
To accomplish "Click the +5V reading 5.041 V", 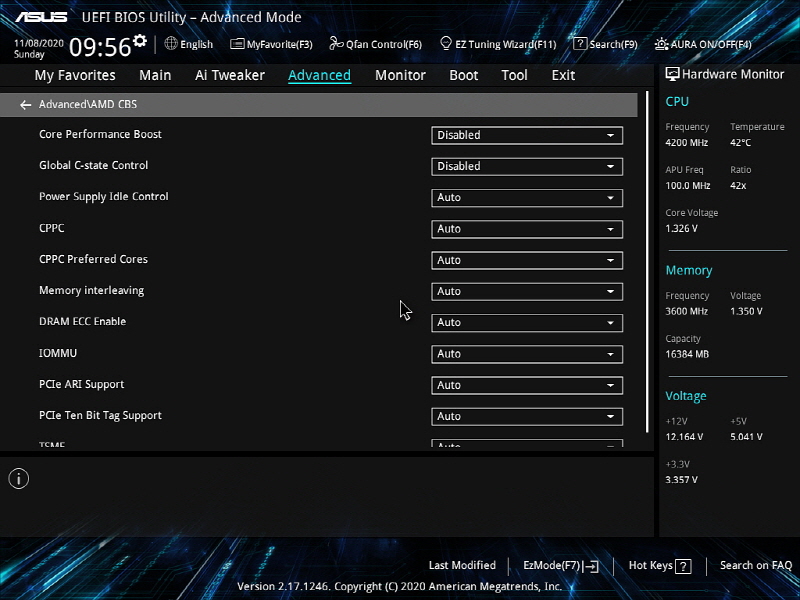I will click(746, 437).
